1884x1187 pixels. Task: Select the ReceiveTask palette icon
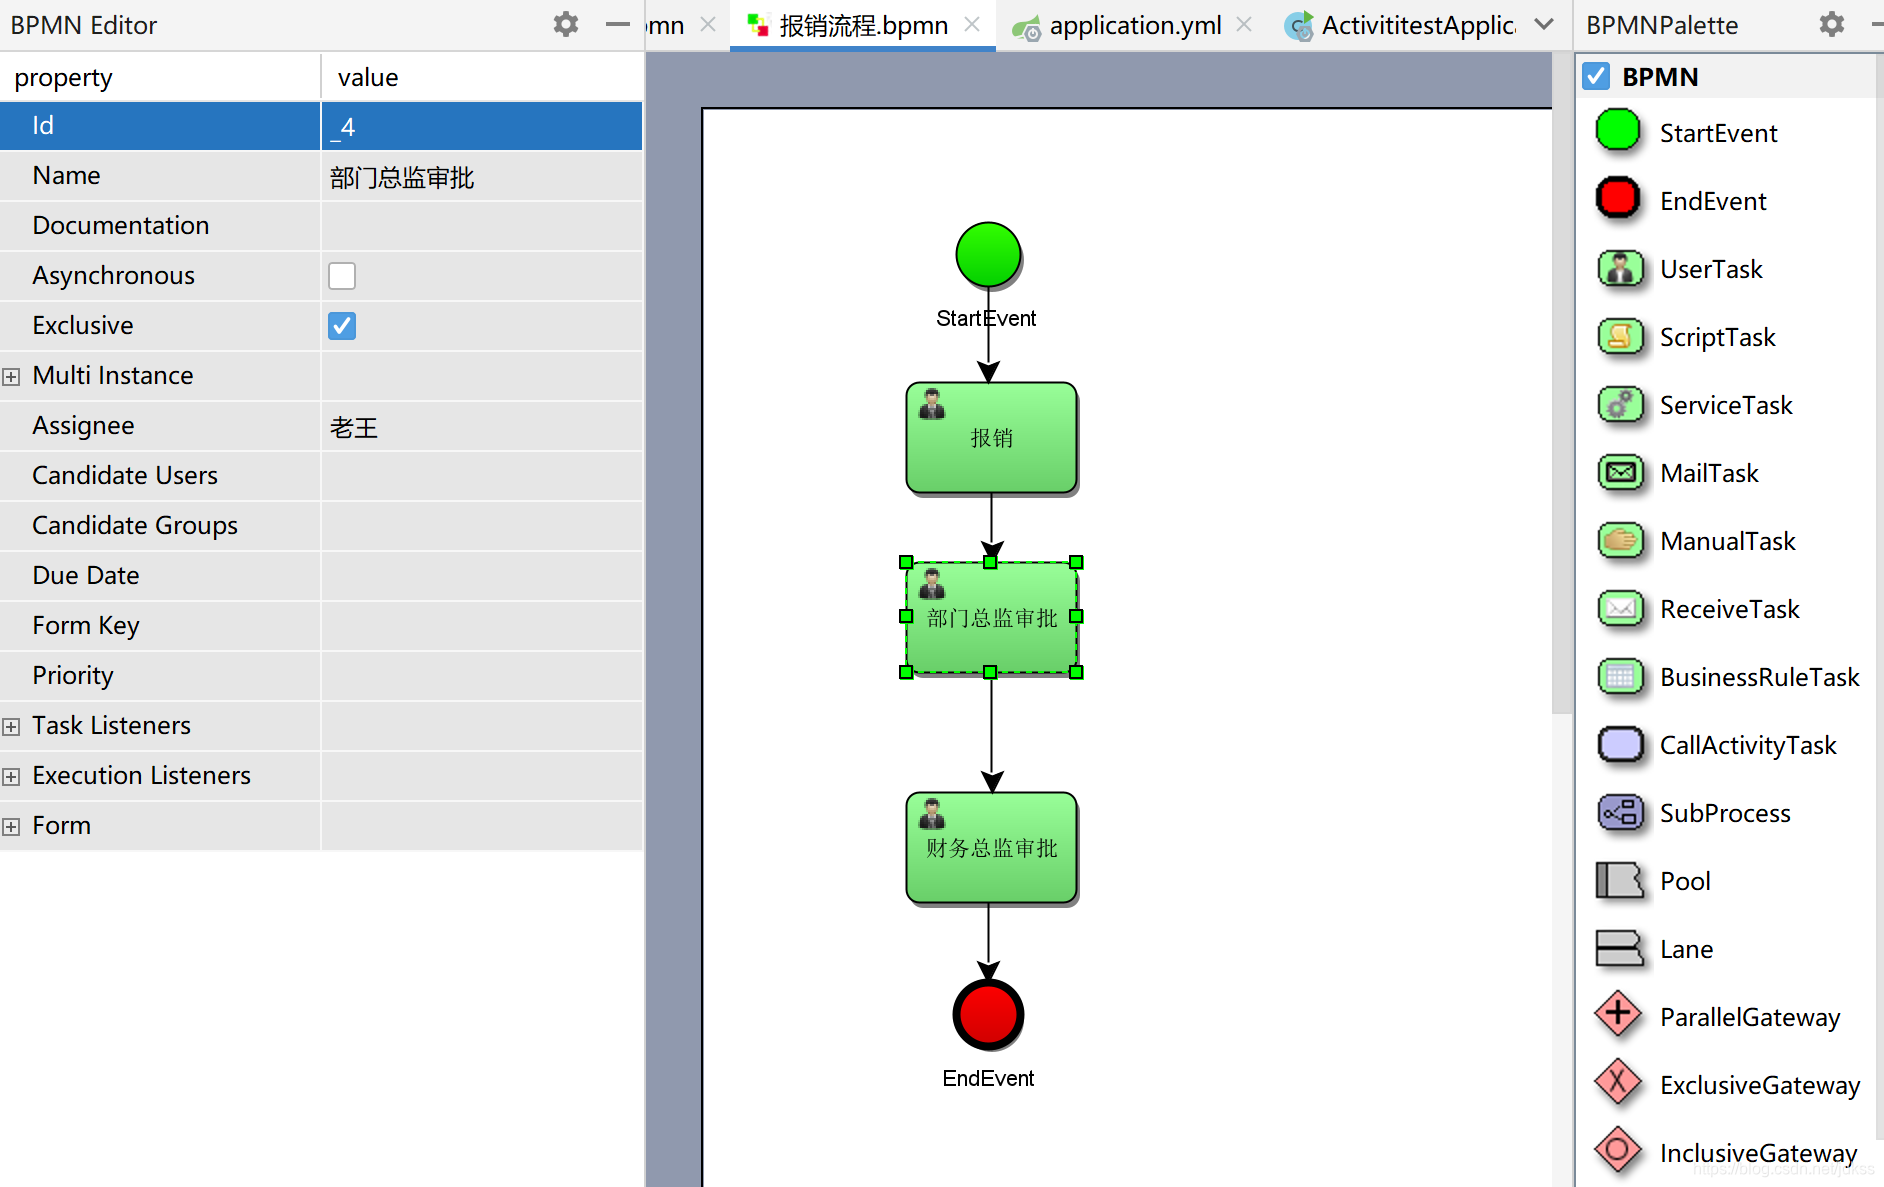coord(1620,609)
